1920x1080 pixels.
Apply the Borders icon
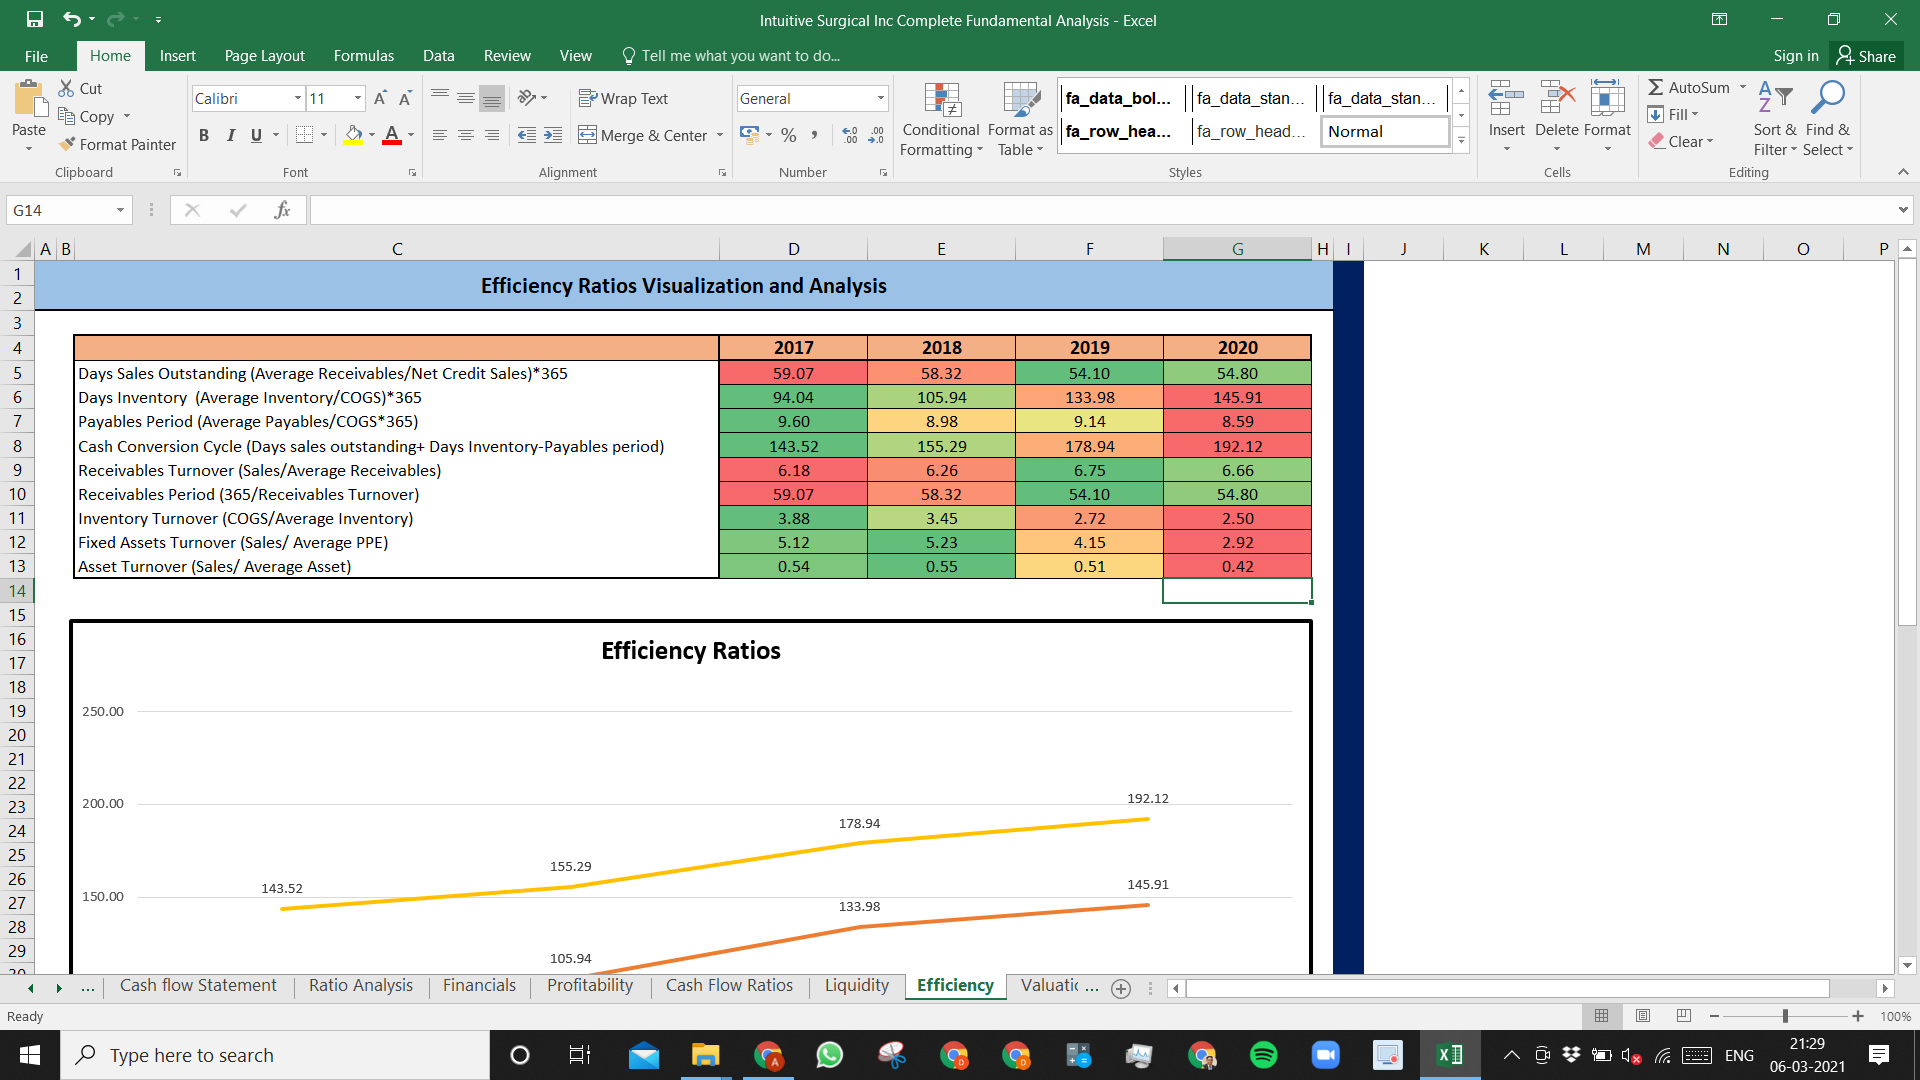305,135
